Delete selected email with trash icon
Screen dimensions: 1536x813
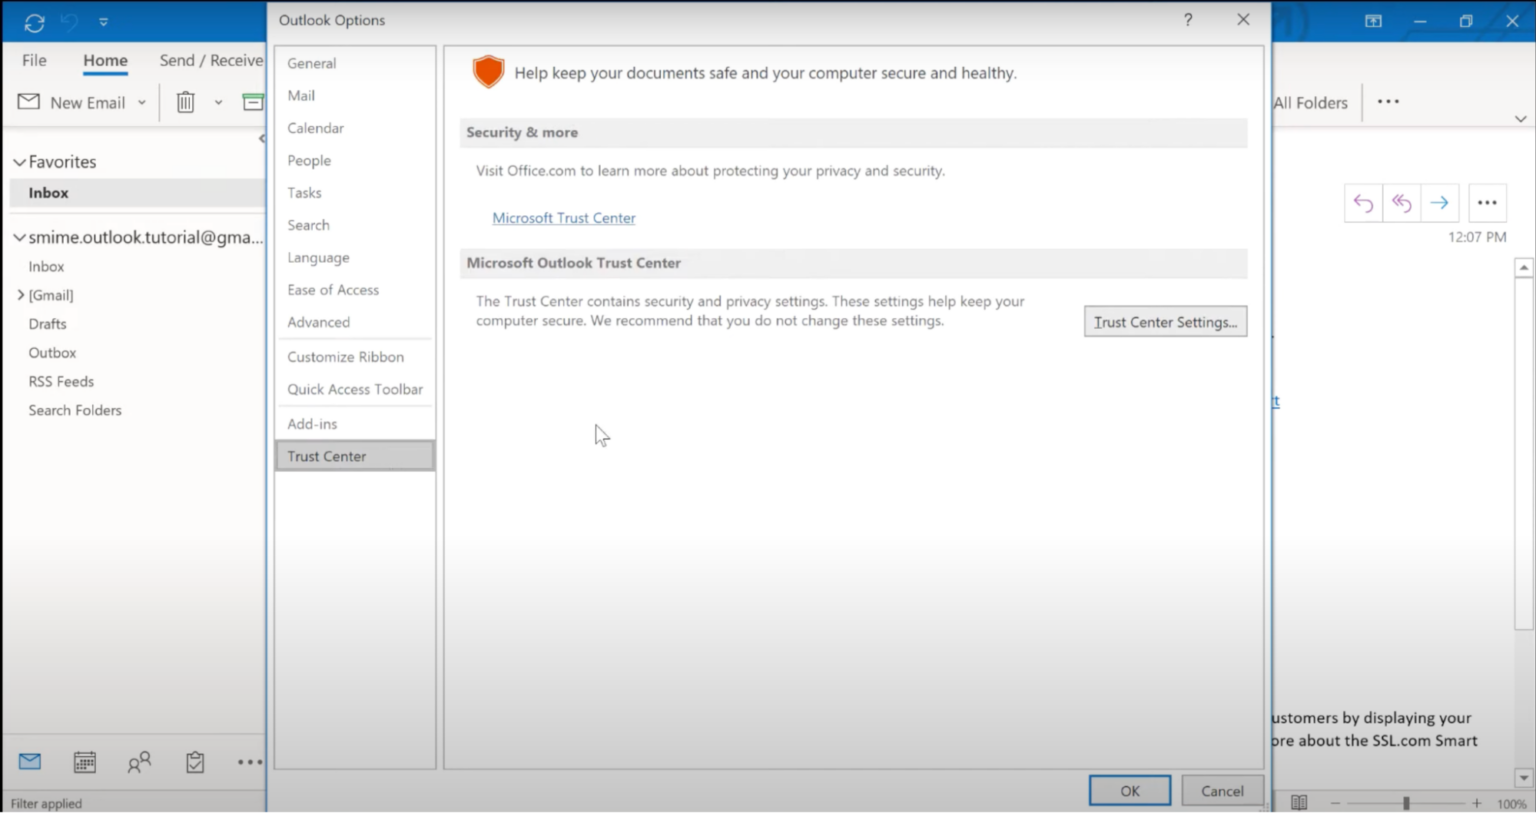pyautogui.click(x=185, y=101)
